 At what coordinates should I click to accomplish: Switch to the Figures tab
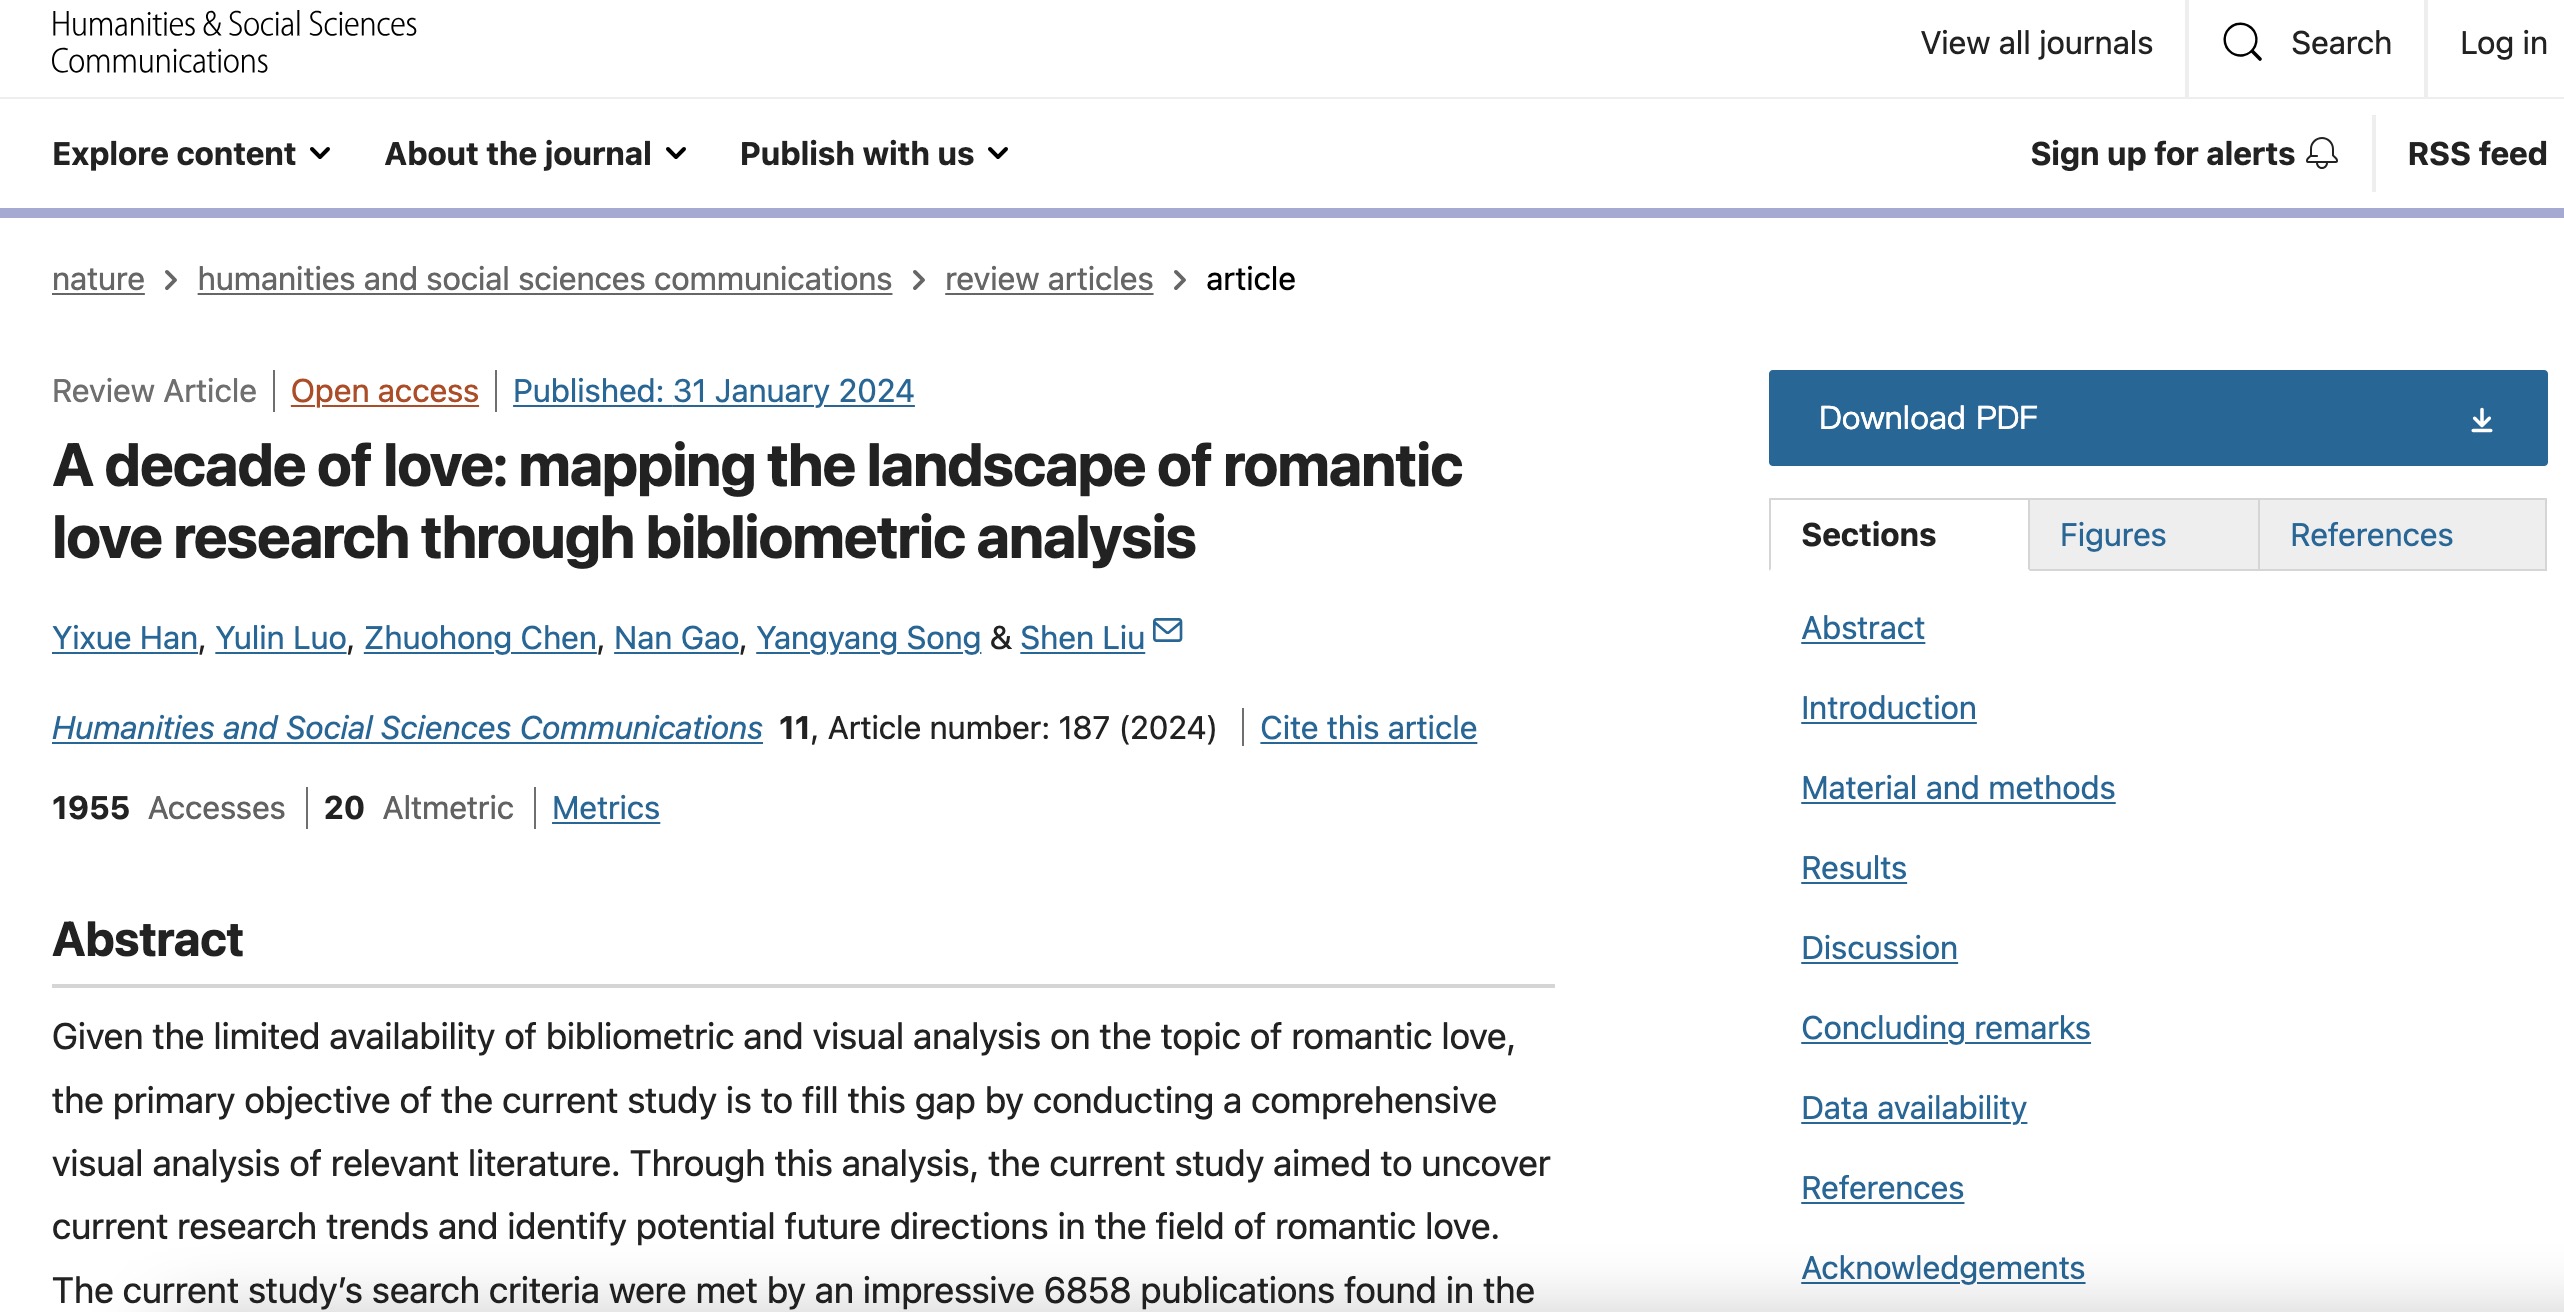tap(2112, 535)
